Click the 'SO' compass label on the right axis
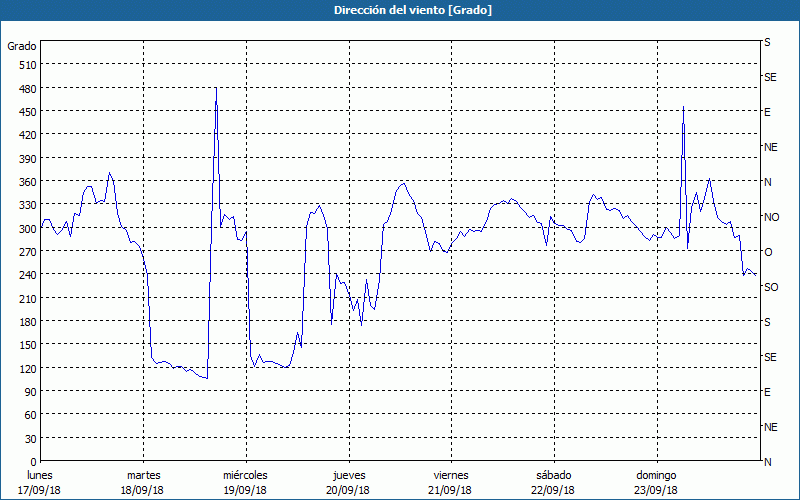The image size is (800, 500). (771, 287)
